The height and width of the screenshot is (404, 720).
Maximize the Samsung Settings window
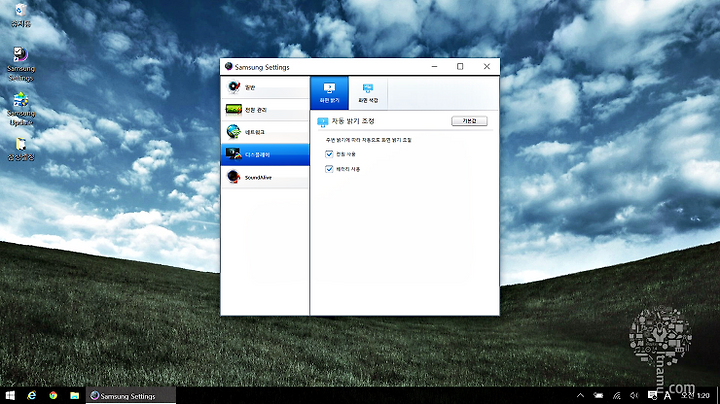pos(460,67)
